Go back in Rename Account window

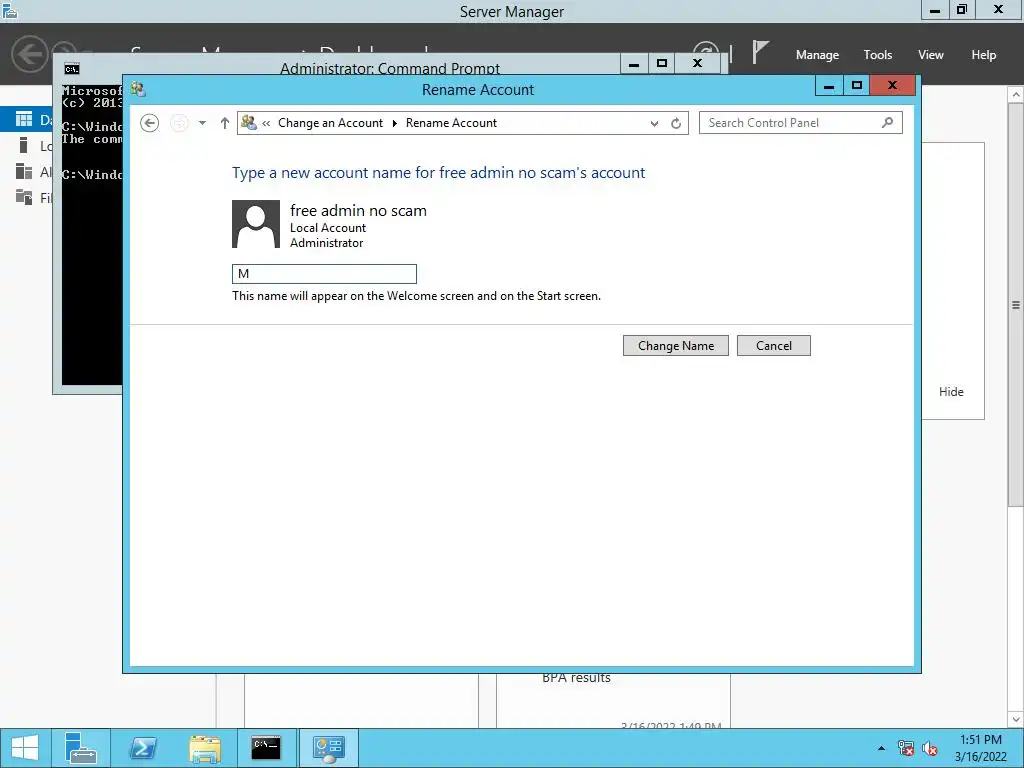[150, 123]
